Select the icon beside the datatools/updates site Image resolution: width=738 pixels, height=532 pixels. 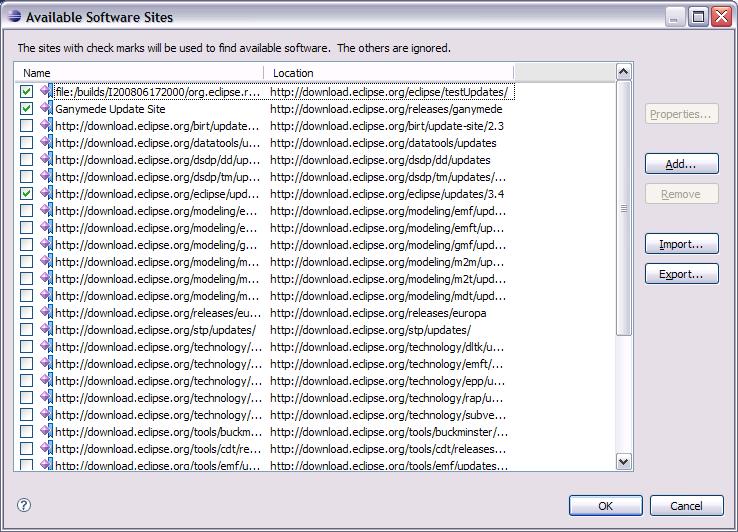click(47, 142)
